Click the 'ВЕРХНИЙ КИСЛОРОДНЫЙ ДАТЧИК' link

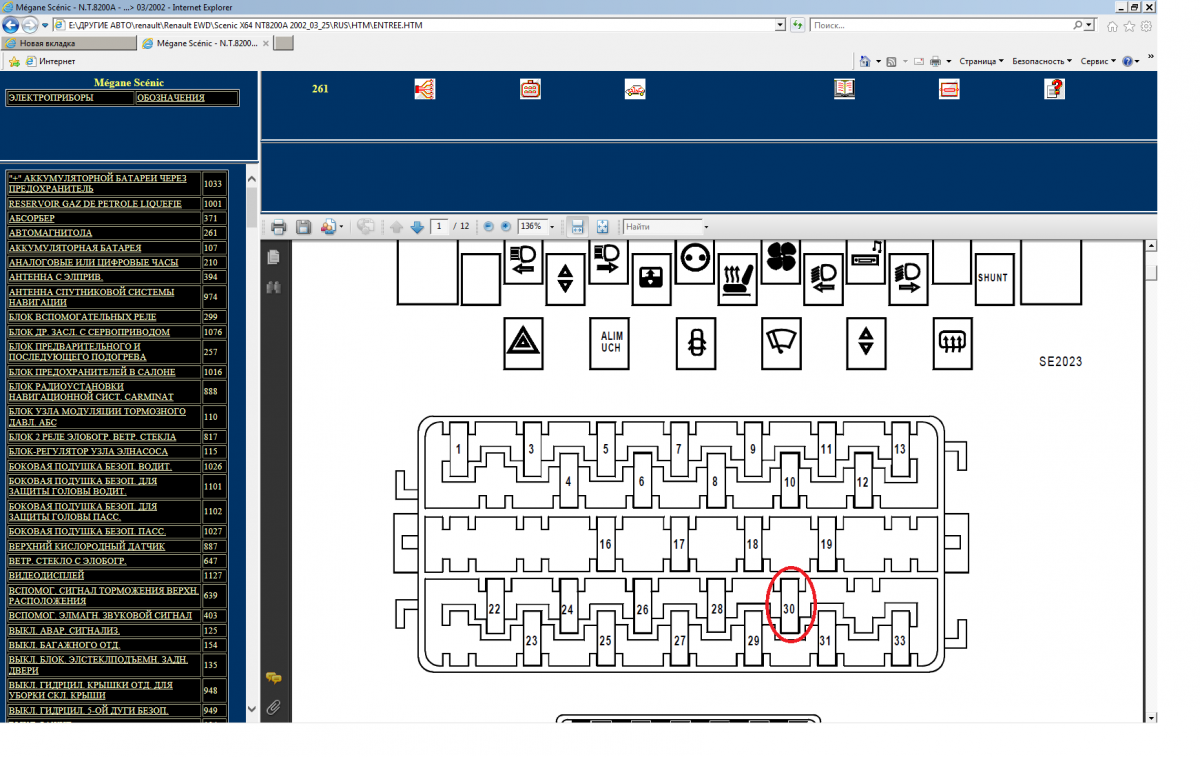point(87,547)
